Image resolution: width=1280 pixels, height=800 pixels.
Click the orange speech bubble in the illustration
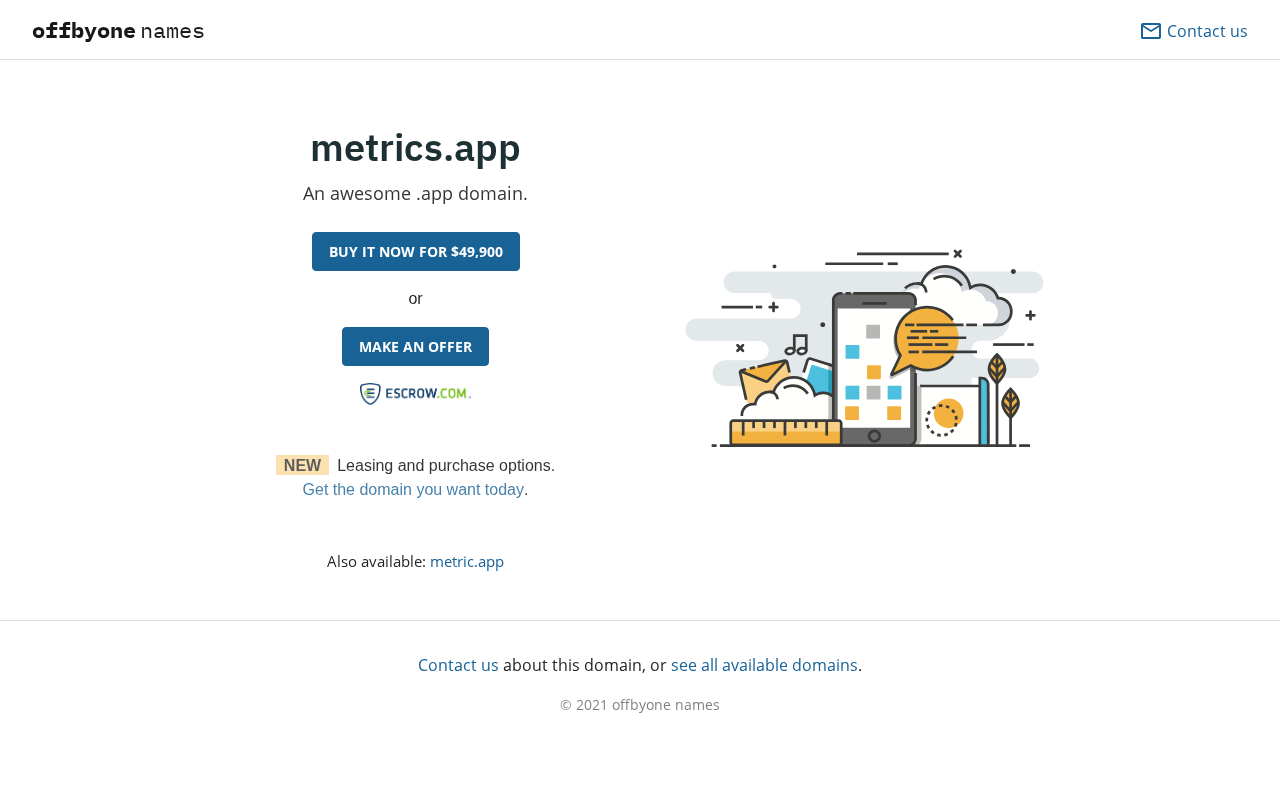(x=926, y=338)
